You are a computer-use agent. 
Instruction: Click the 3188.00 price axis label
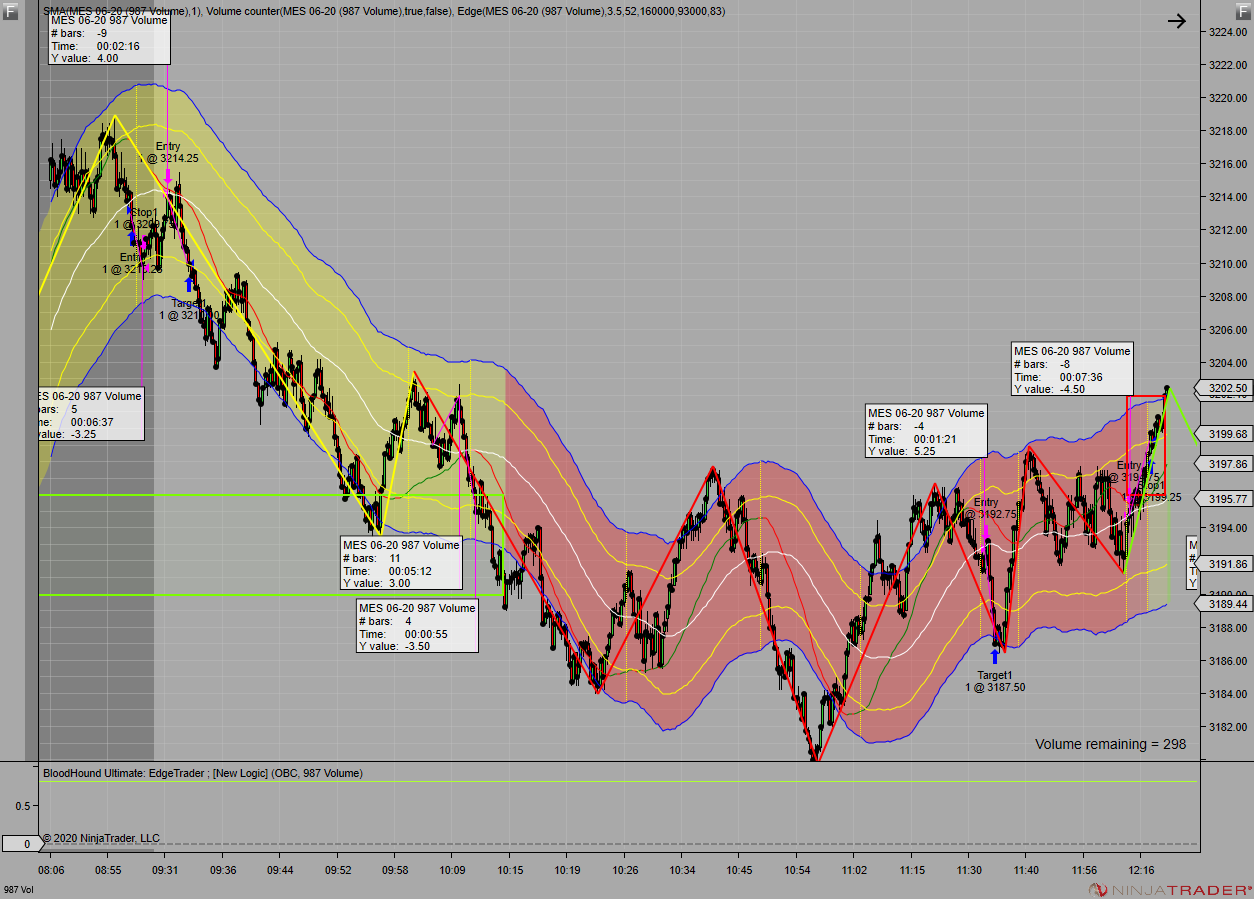pos(1228,628)
